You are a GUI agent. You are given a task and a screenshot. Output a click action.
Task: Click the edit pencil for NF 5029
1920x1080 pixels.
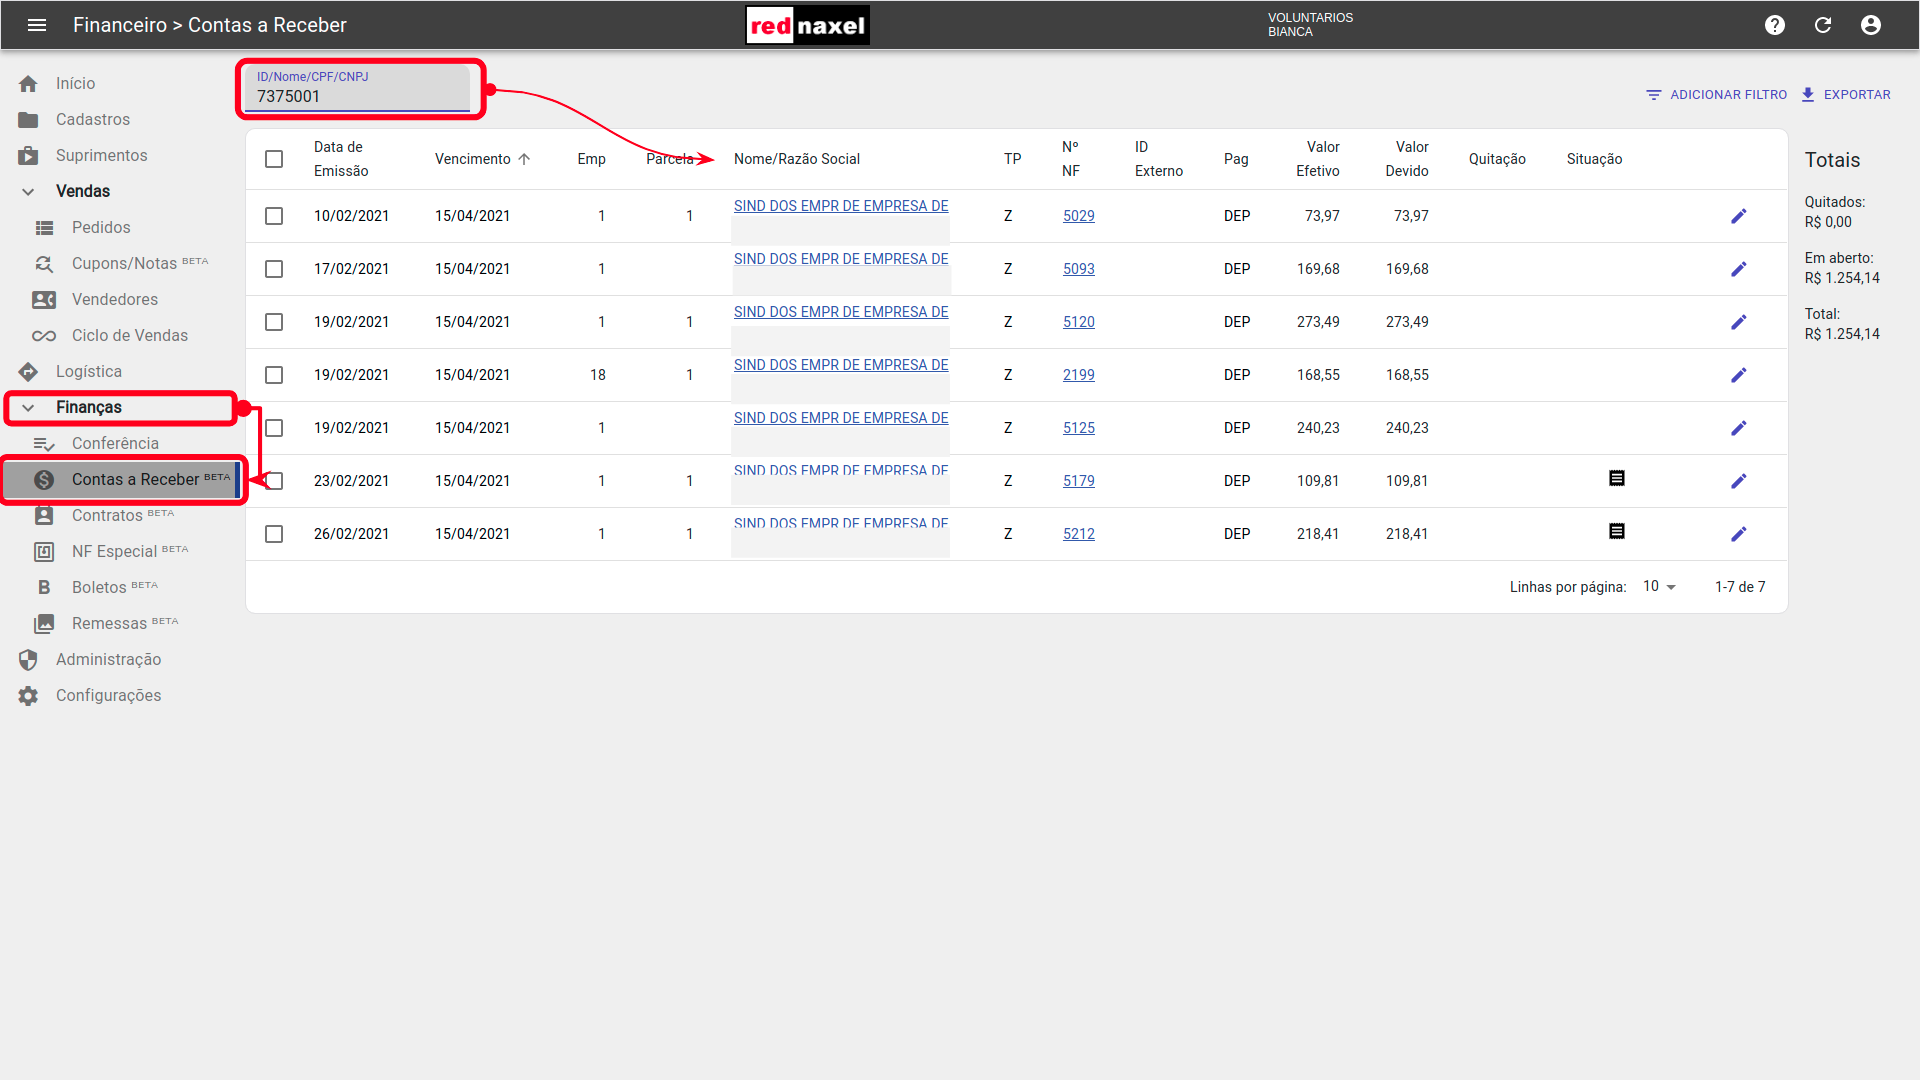click(1739, 216)
